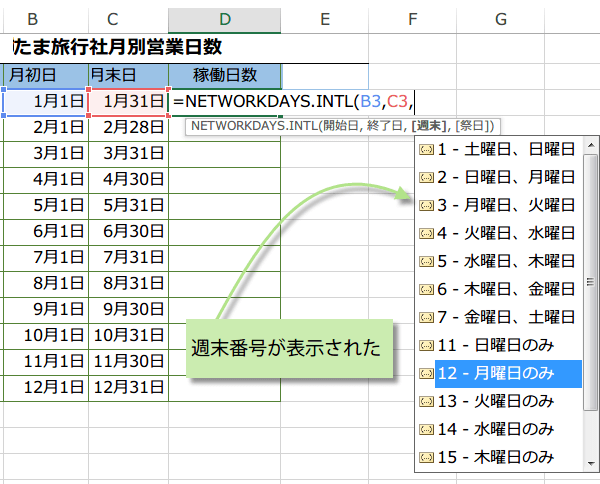Screen dimensions: 600x484
Task: Click the icon beside 3 - 月曜日、火曜日
Action: tap(426, 205)
